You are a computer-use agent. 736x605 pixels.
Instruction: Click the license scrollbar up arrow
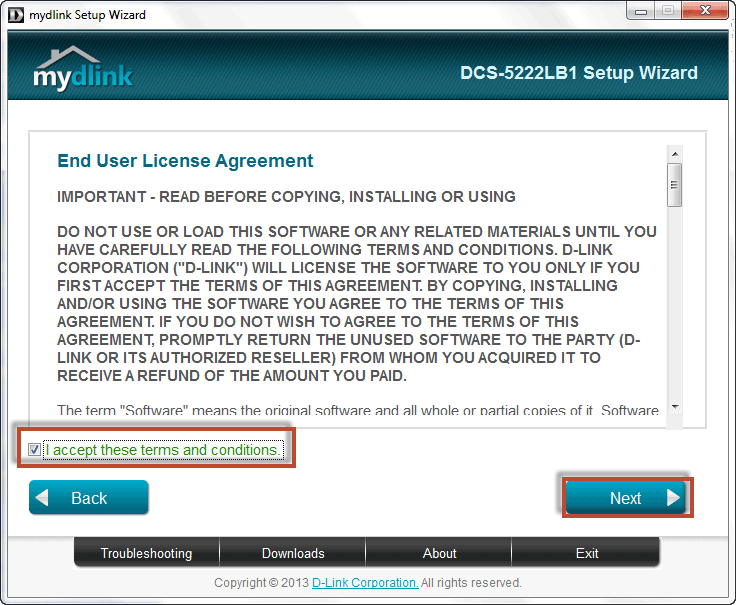coord(675,154)
